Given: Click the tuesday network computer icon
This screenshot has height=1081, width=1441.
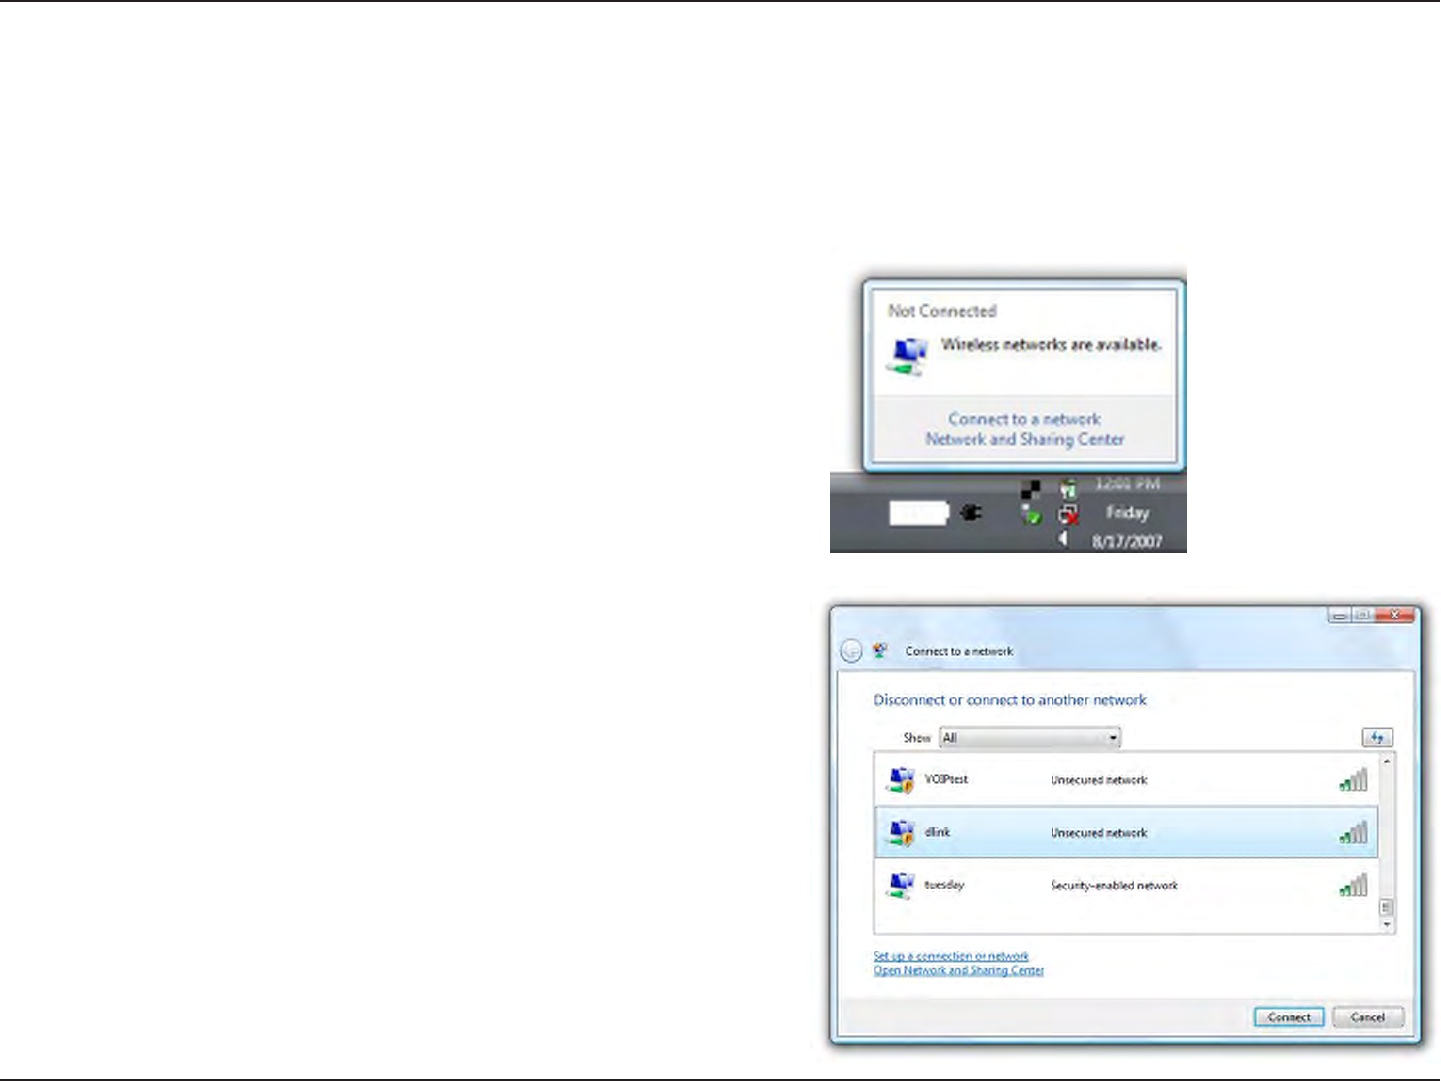Looking at the screenshot, I should (x=901, y=886).
